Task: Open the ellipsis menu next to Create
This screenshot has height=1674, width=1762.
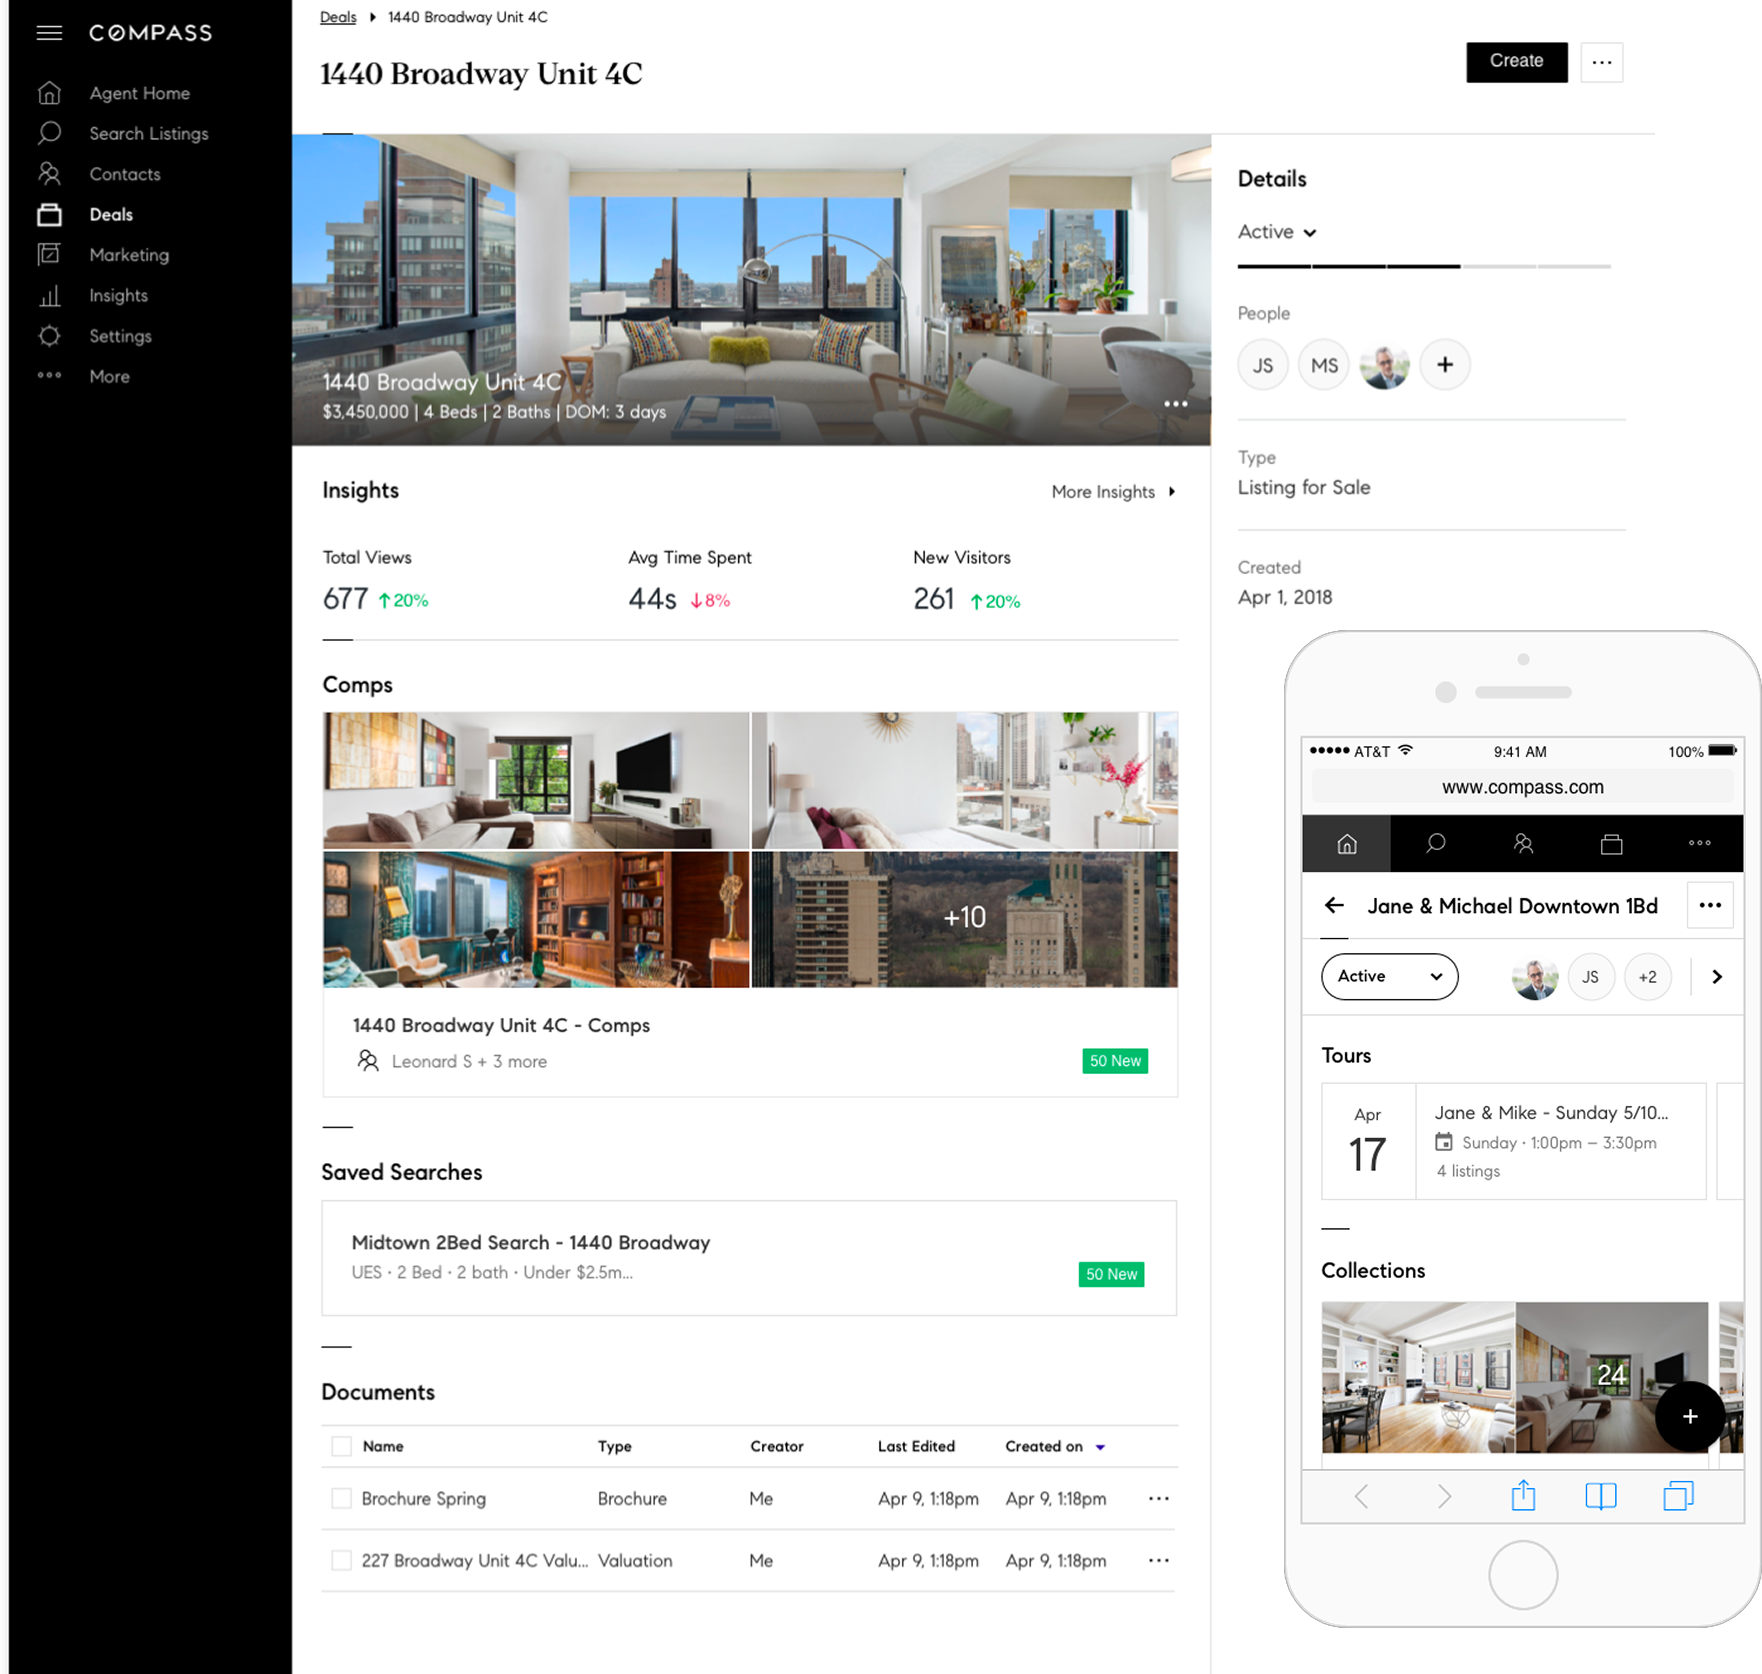Action: [x=1601, y=62]
